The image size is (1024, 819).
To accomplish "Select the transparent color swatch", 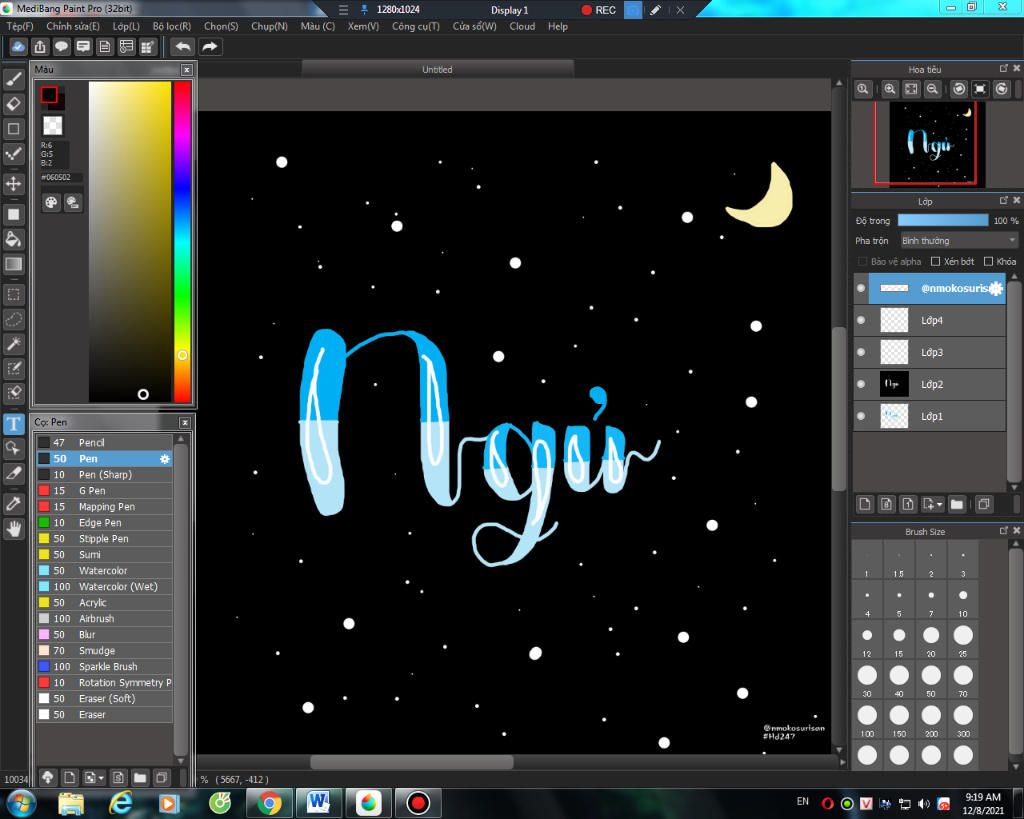I will pos(52,125).
